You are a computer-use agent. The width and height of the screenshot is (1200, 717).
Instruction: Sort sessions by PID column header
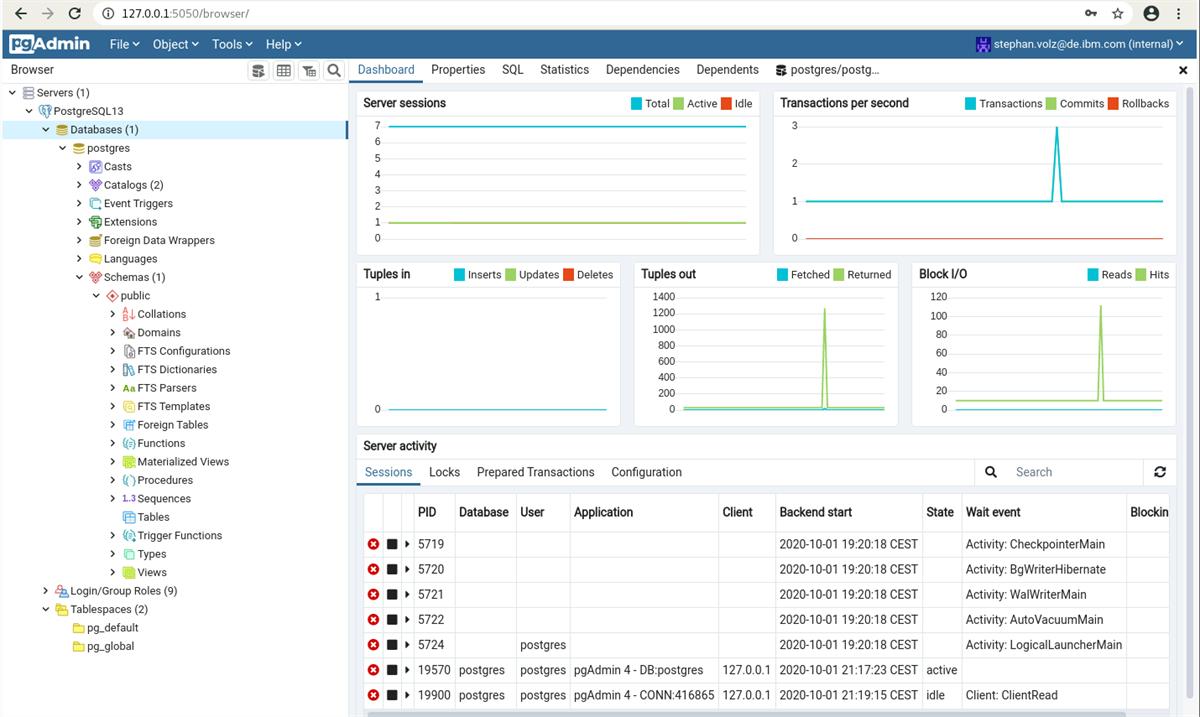click(x=427, y=512)
